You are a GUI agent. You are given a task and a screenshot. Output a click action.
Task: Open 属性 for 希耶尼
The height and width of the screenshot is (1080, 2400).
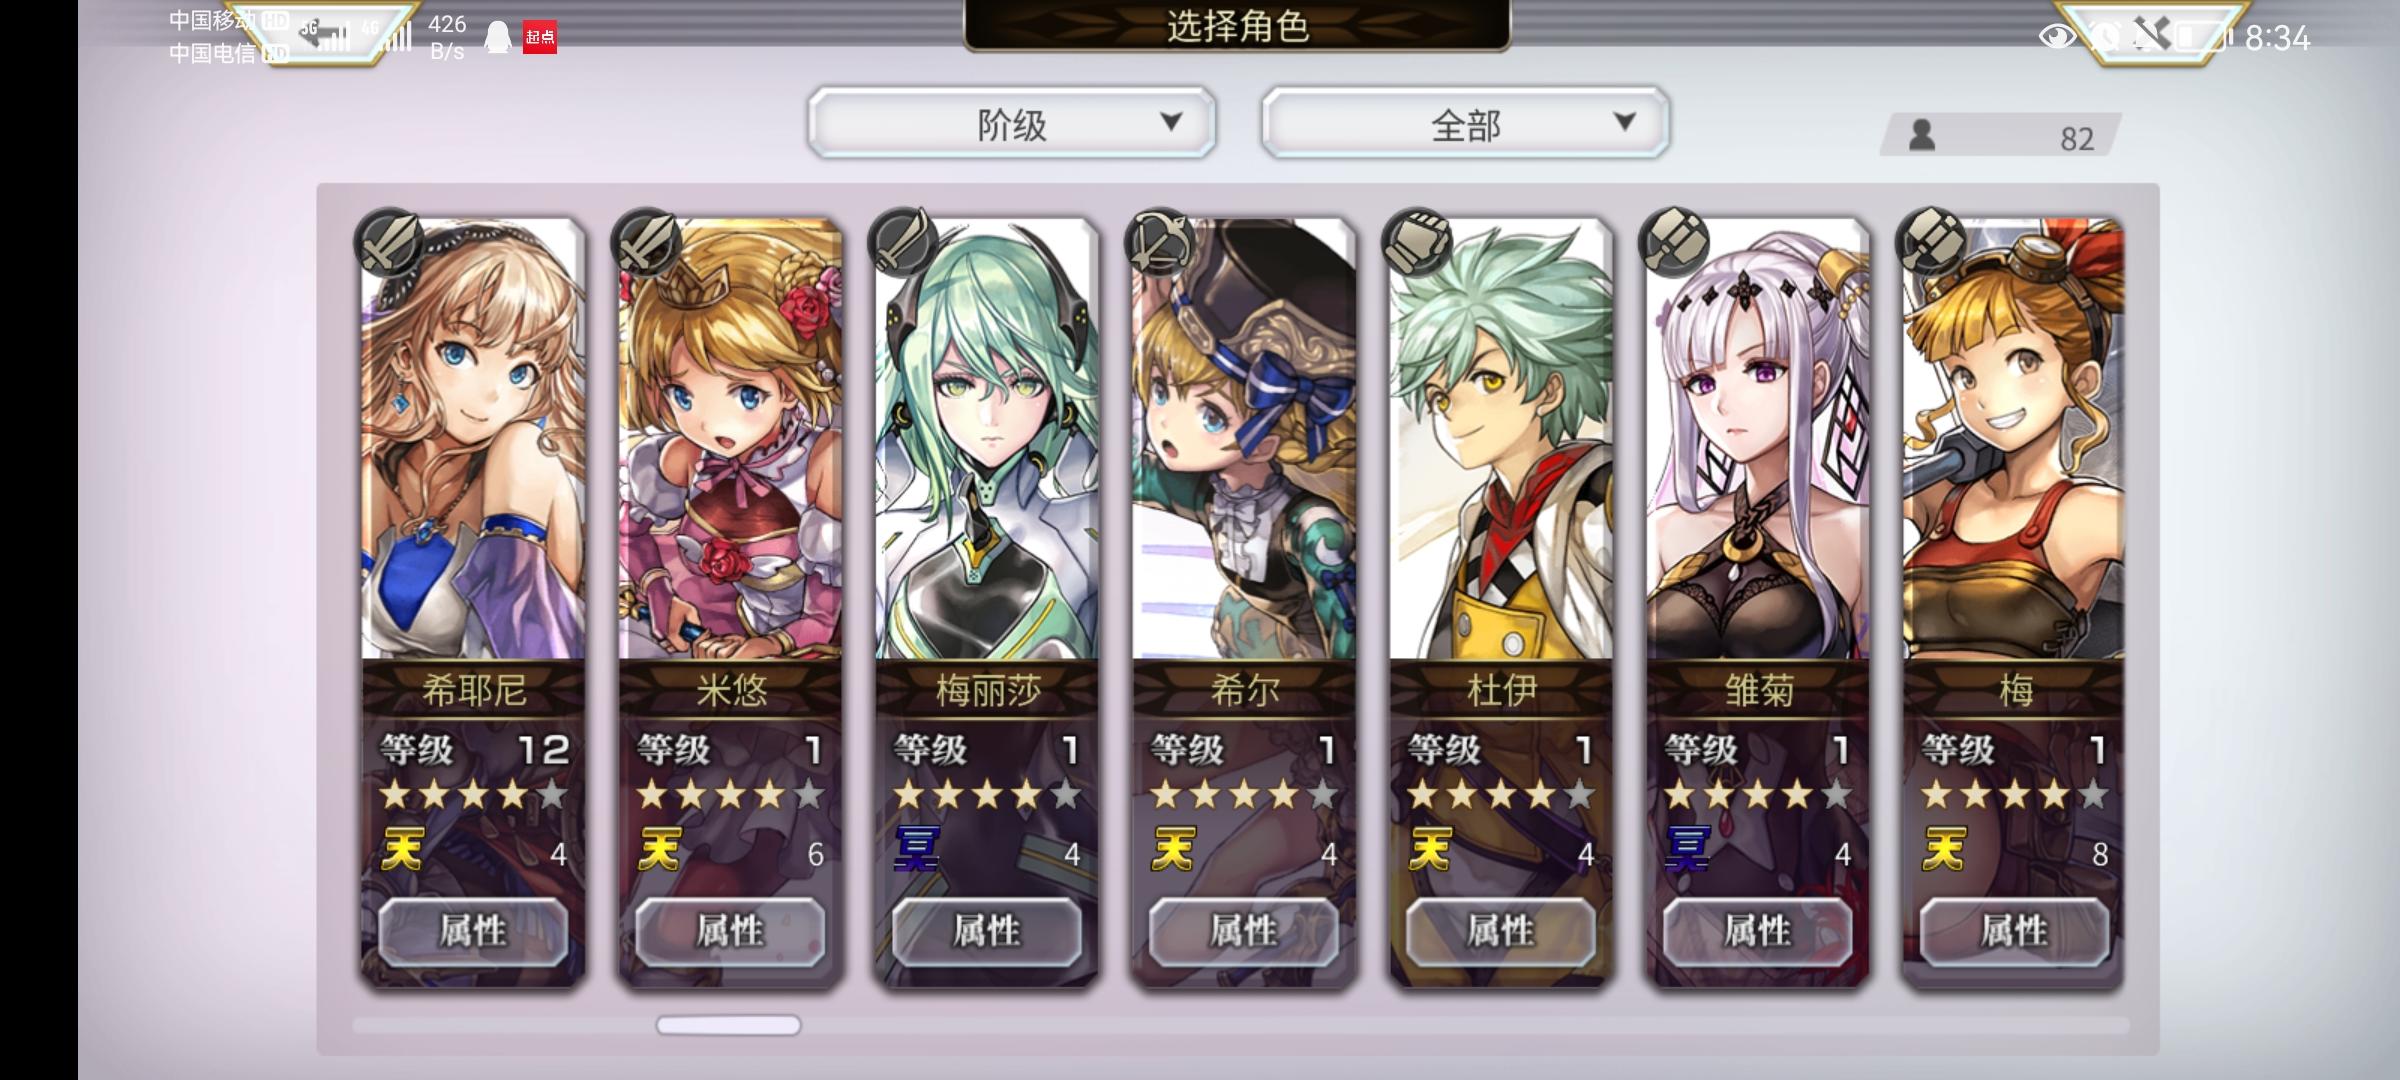(x=473, y=931)
